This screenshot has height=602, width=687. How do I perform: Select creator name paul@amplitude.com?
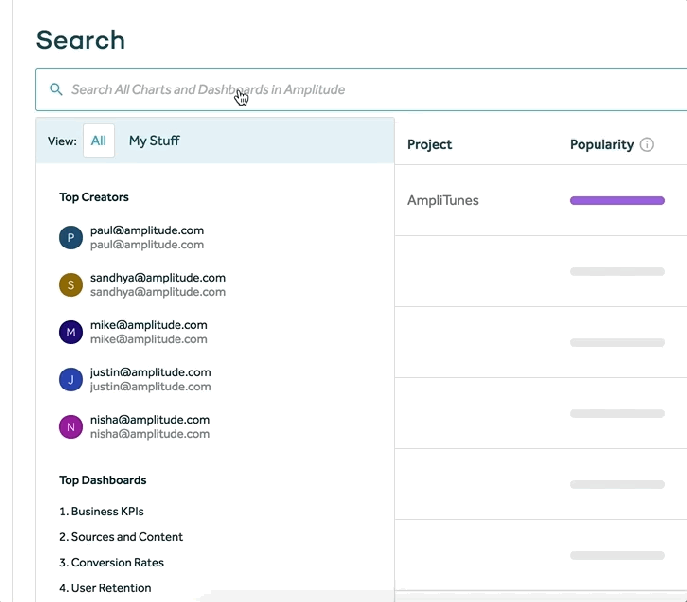(x=146, y=230)
